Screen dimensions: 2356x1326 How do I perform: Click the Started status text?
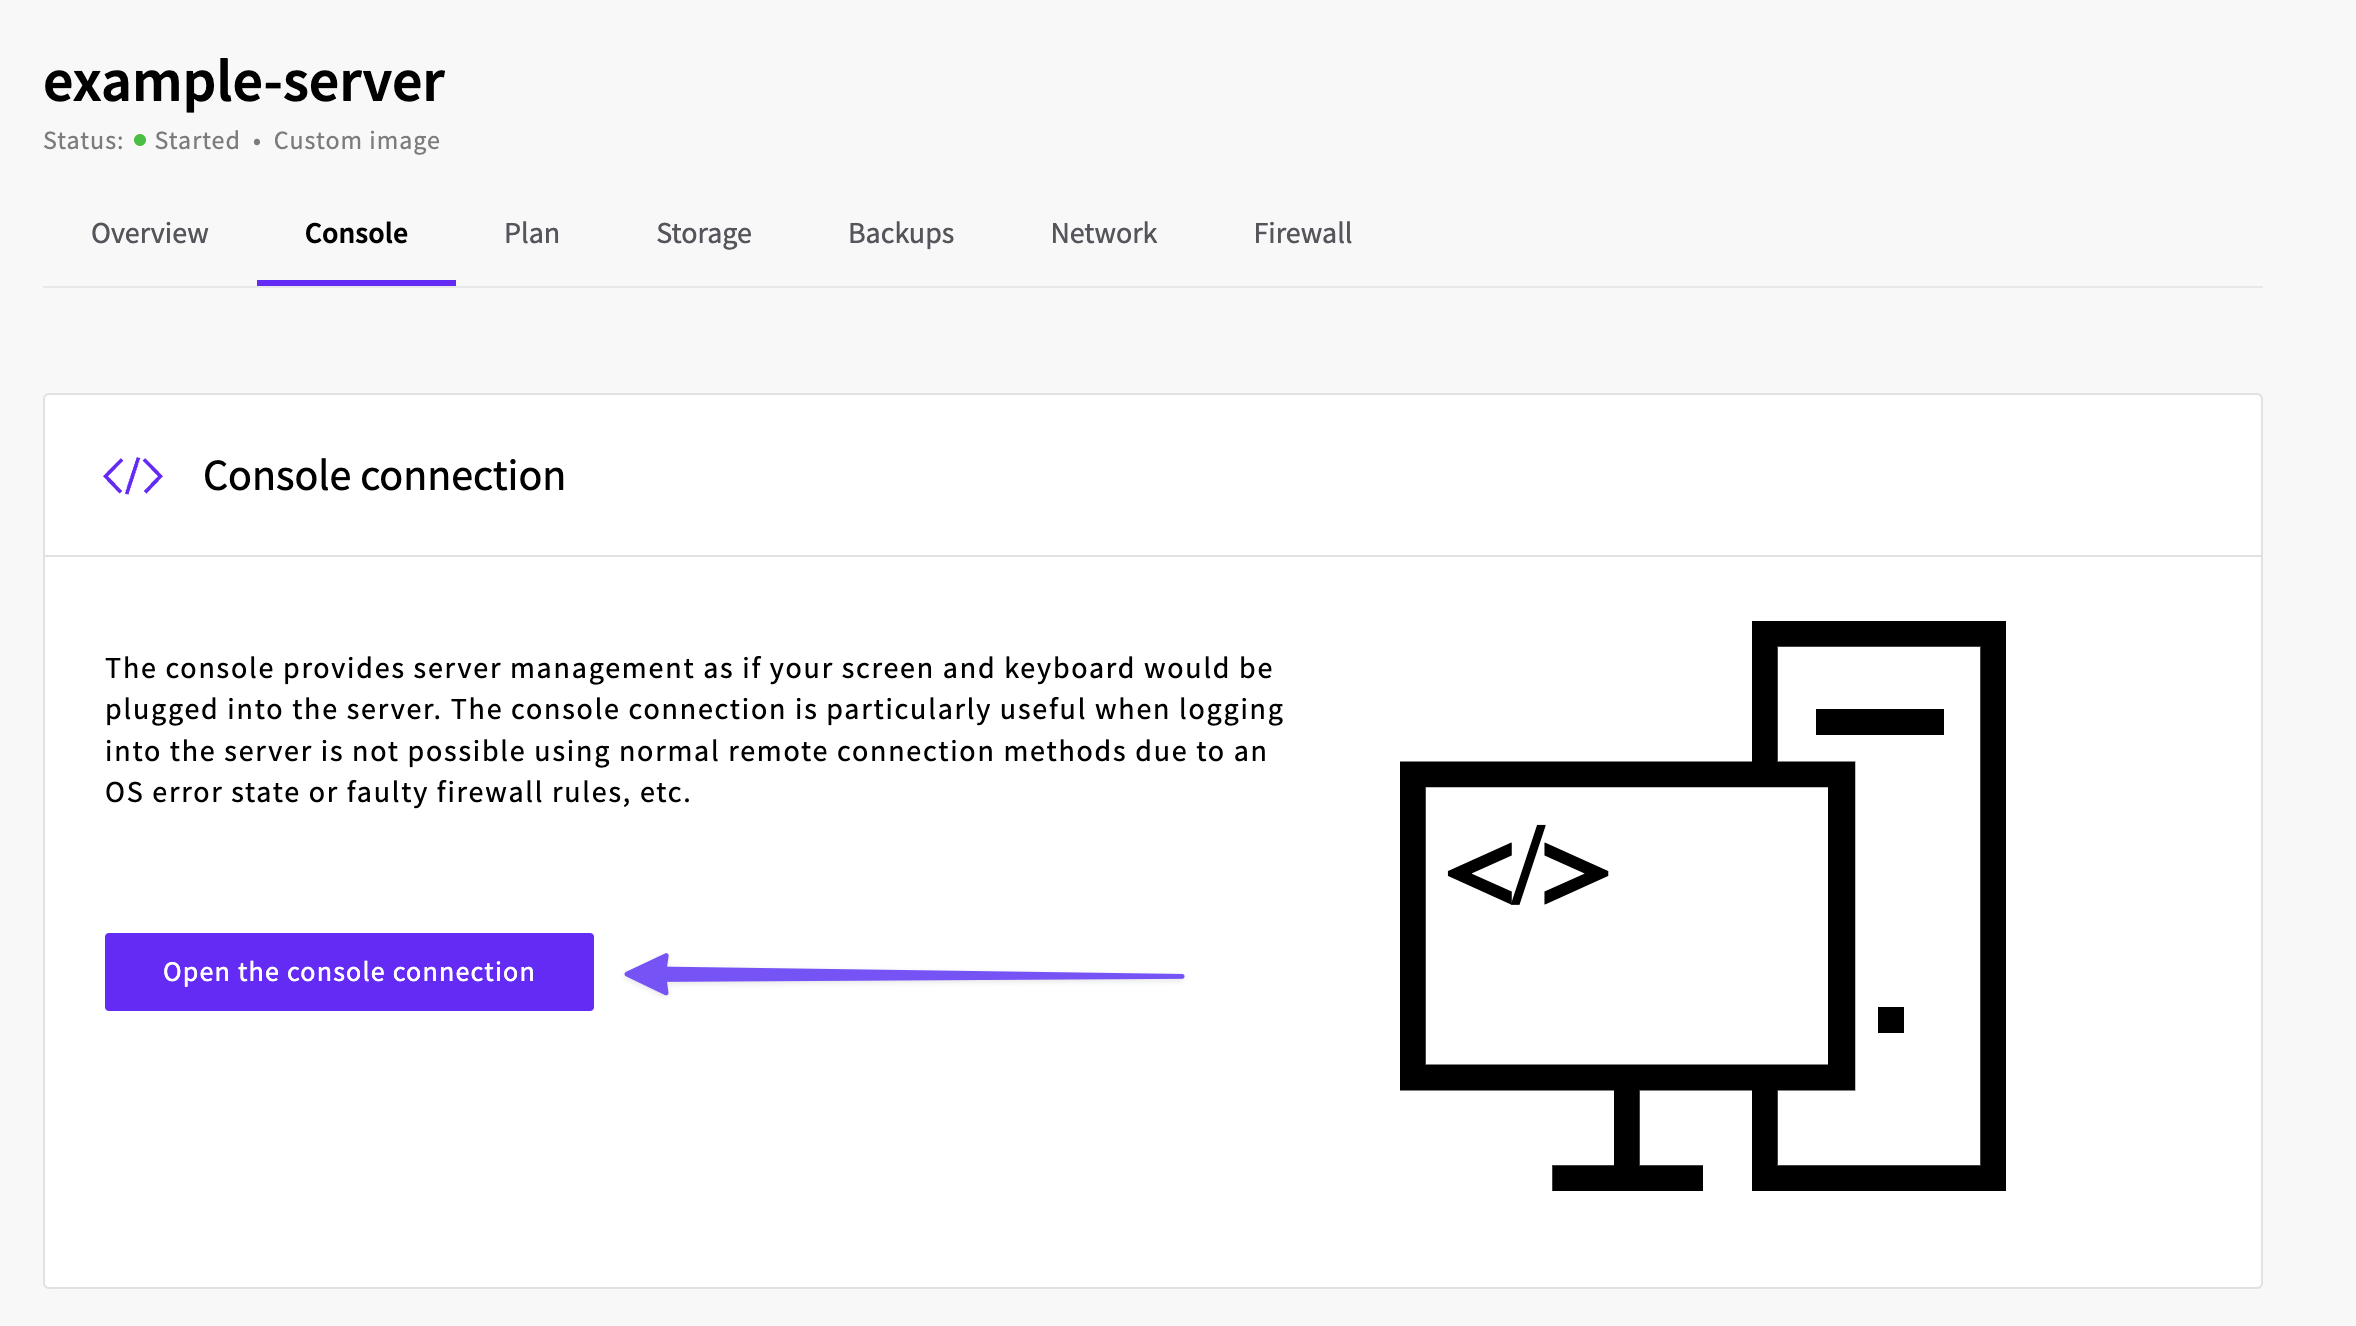point(197,140)
